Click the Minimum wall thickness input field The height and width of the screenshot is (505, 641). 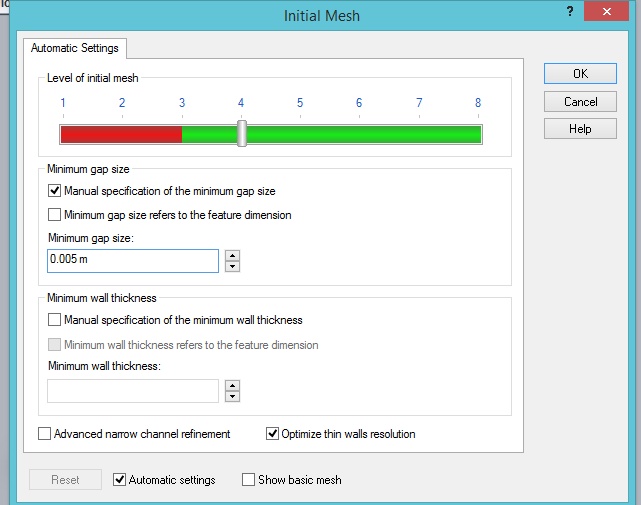[x=133, y=391]
